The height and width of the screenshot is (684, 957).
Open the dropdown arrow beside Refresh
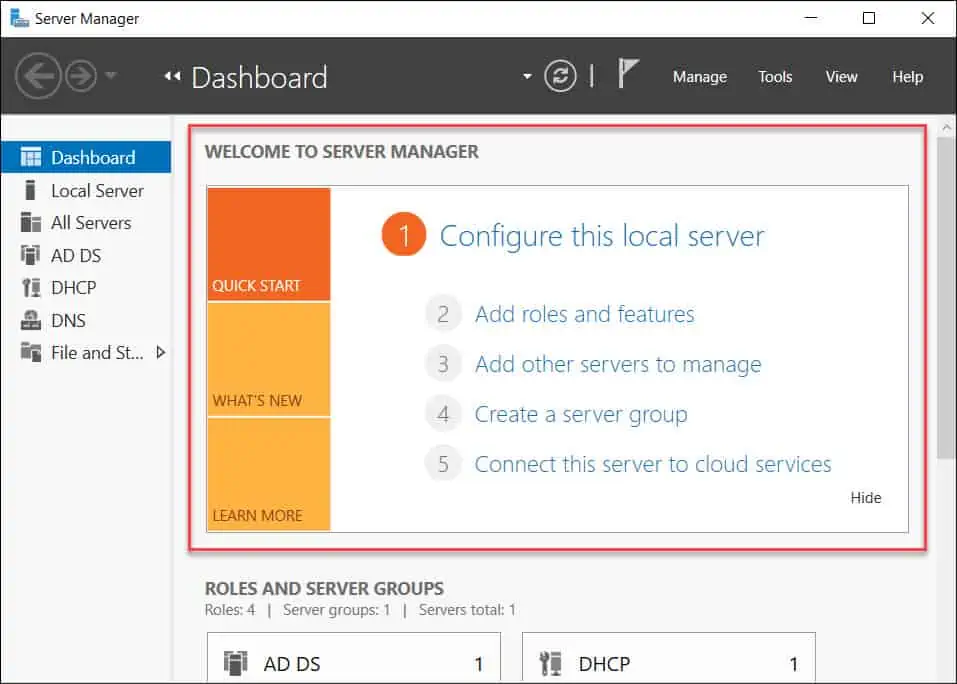(x=527, y=77)
